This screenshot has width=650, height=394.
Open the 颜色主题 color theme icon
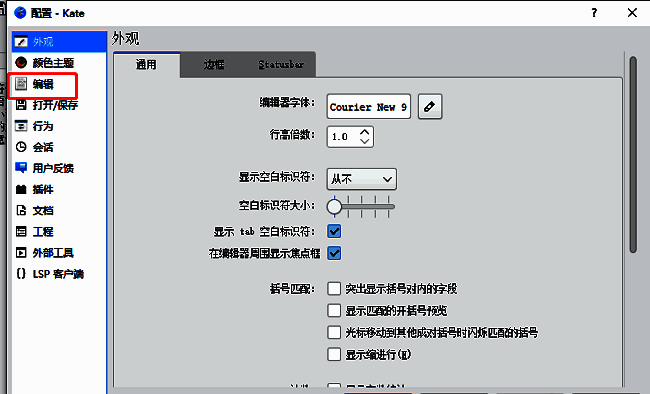pos(21,63)
